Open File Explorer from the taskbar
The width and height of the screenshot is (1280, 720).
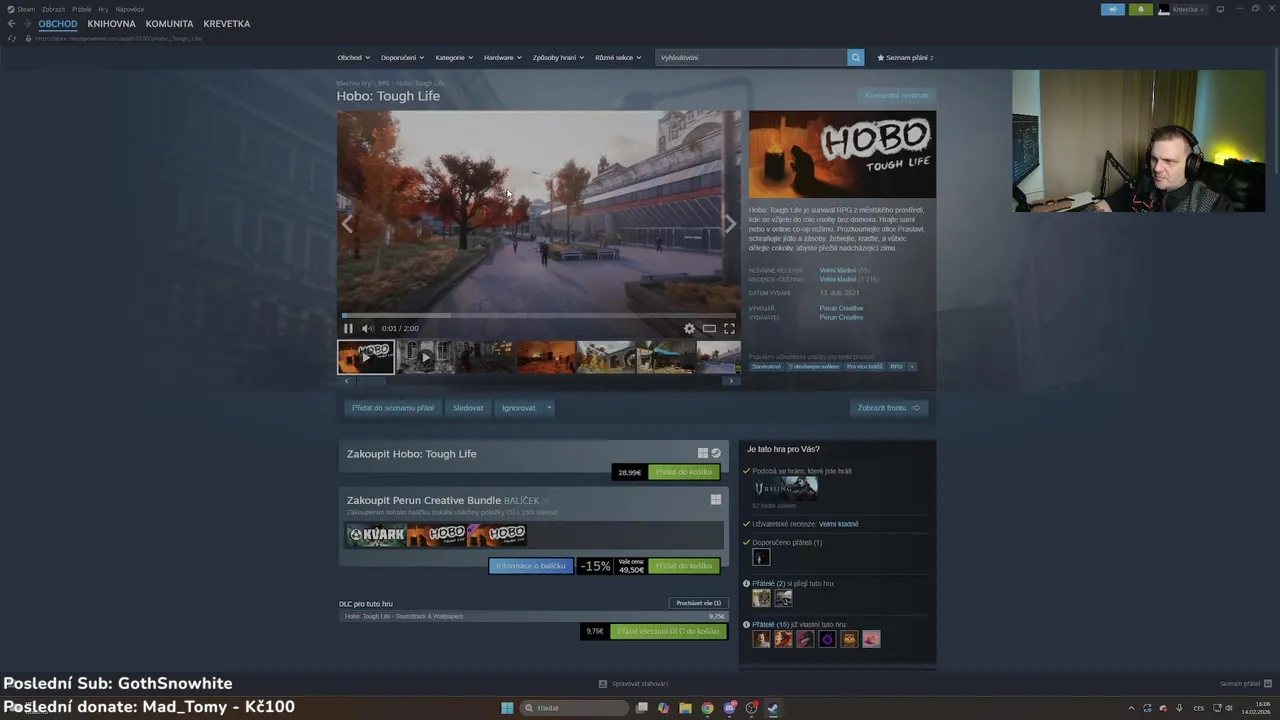pos(685,708)
